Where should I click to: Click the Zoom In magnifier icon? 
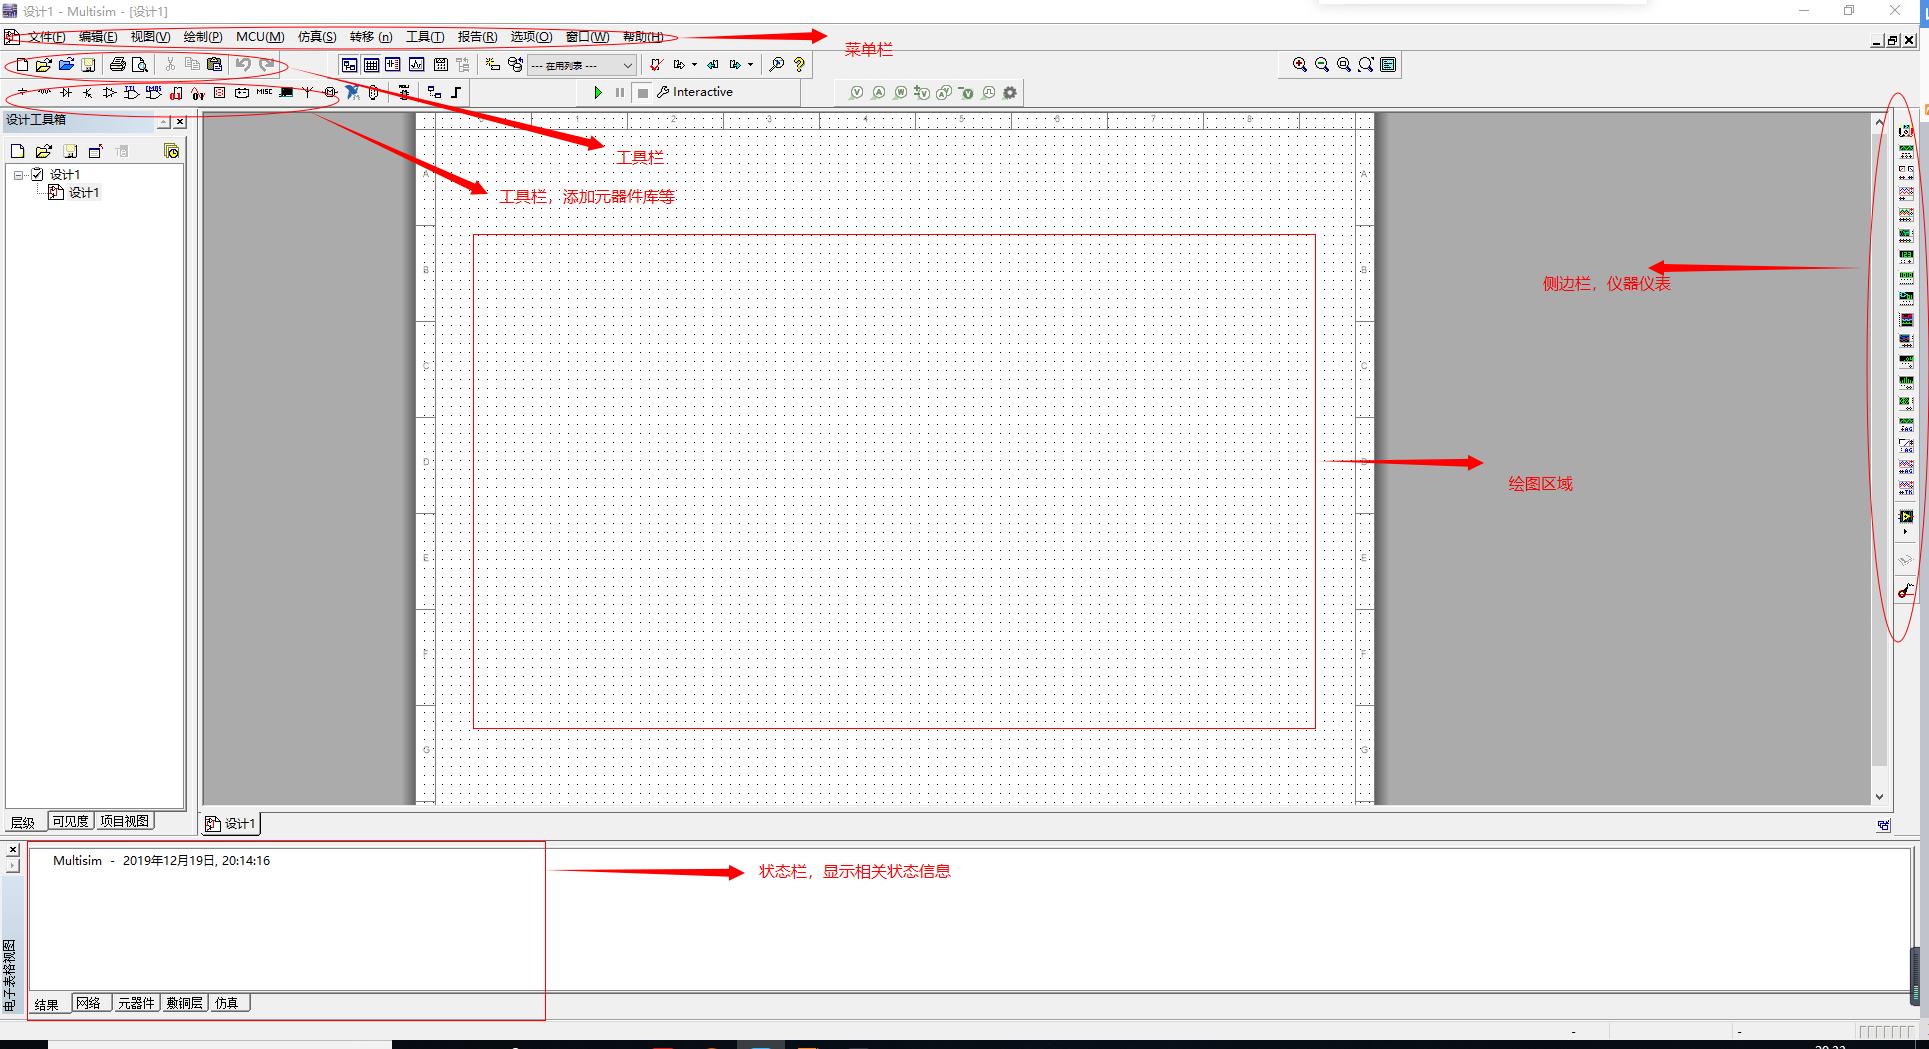coord(1300,64)
